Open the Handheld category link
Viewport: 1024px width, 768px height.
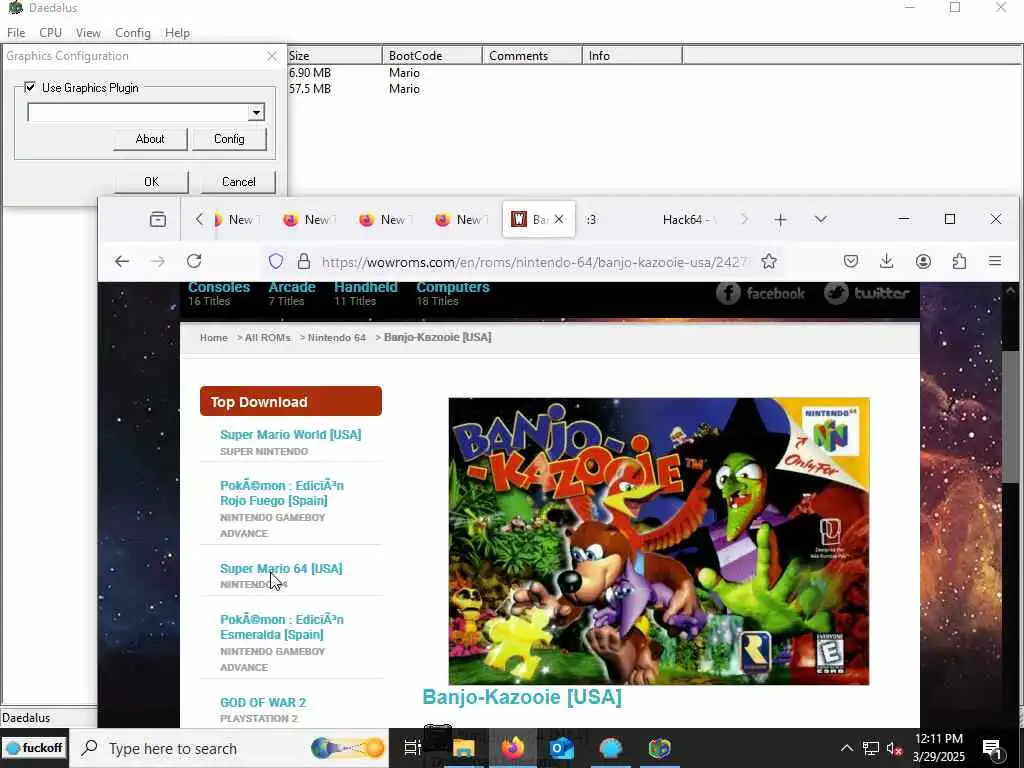[x=366, y=287]
